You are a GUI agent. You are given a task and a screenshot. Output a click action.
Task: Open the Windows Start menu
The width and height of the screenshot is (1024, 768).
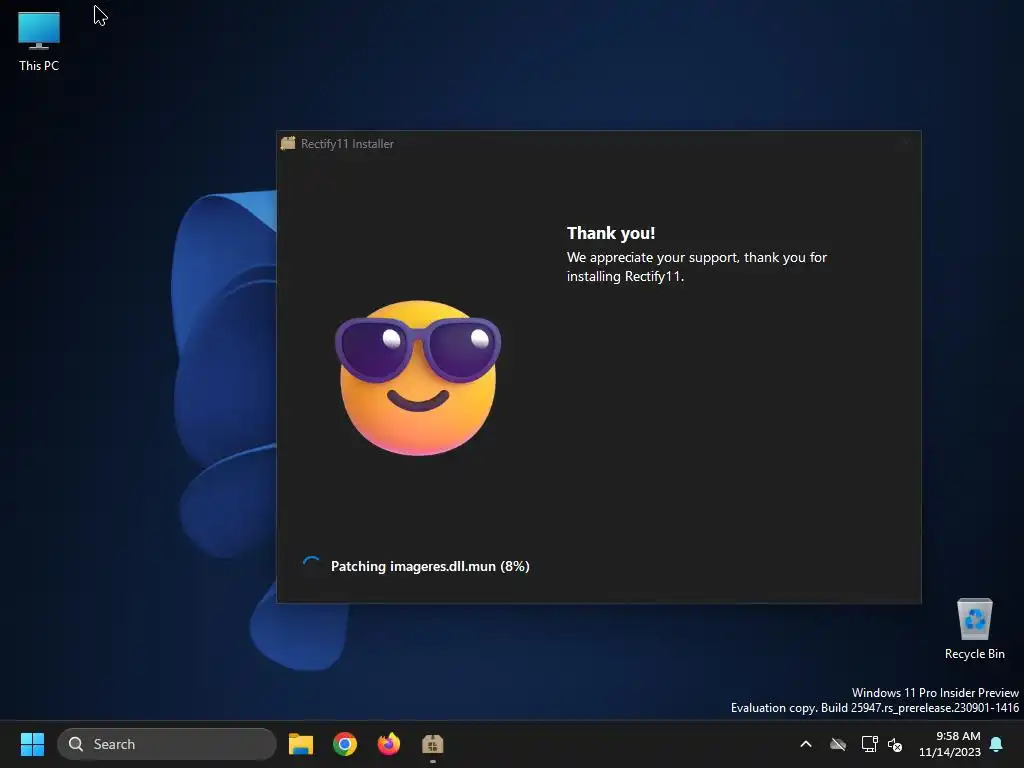(32, 744)
